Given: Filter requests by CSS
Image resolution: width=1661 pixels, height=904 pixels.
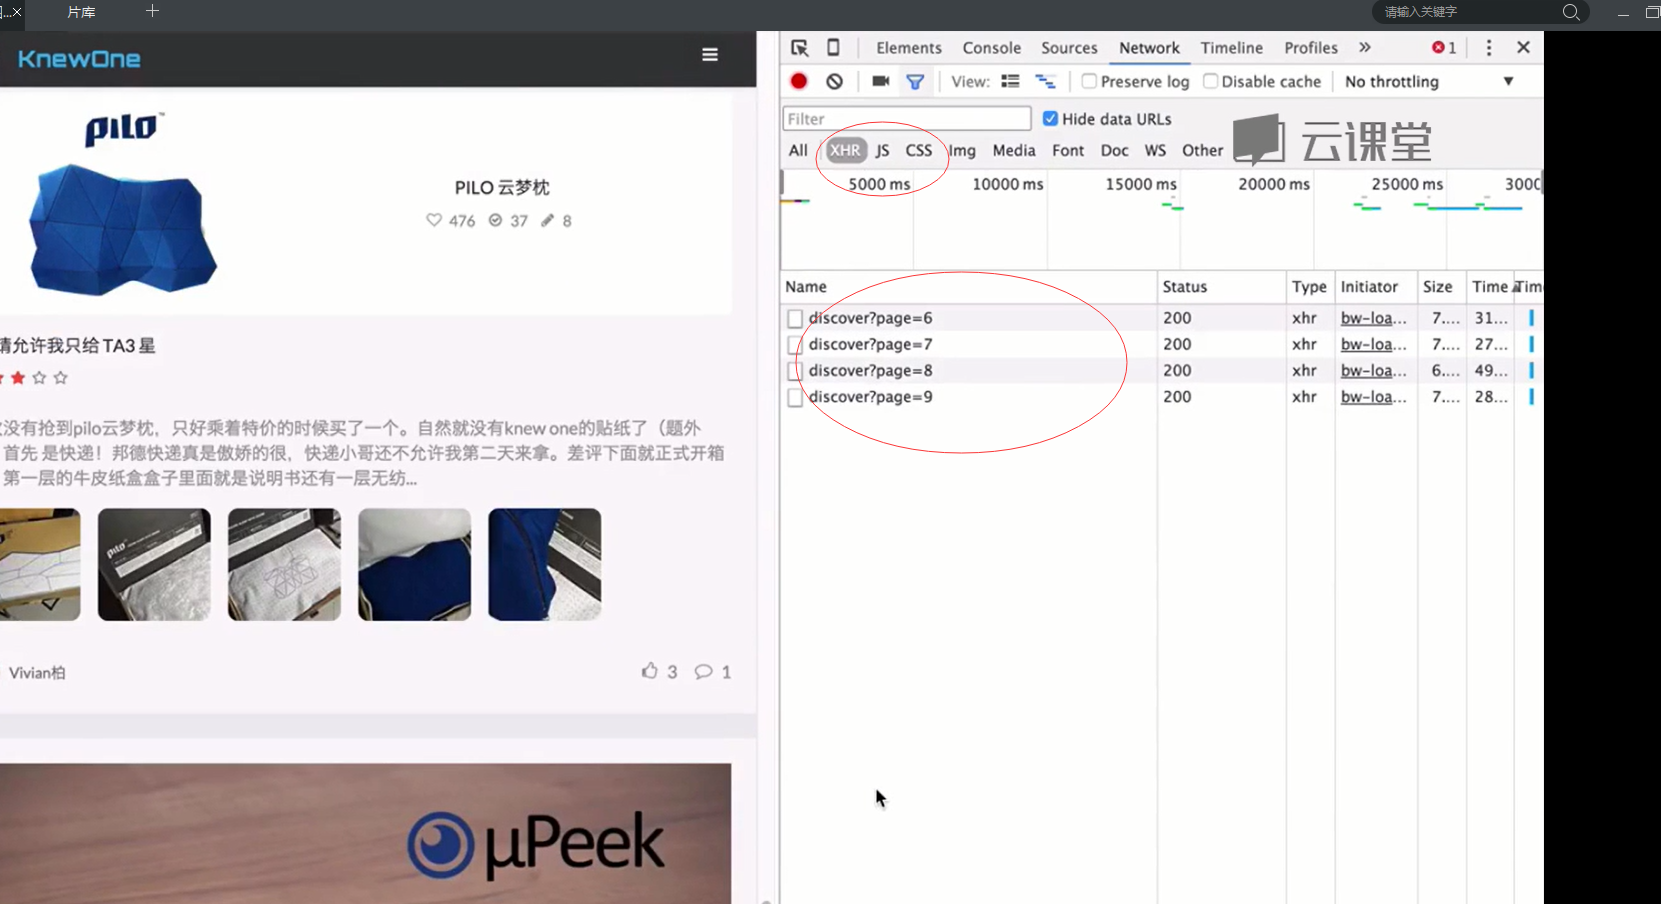Looking at the screenshot, I should pyautogui.click(x=919, y=150).
